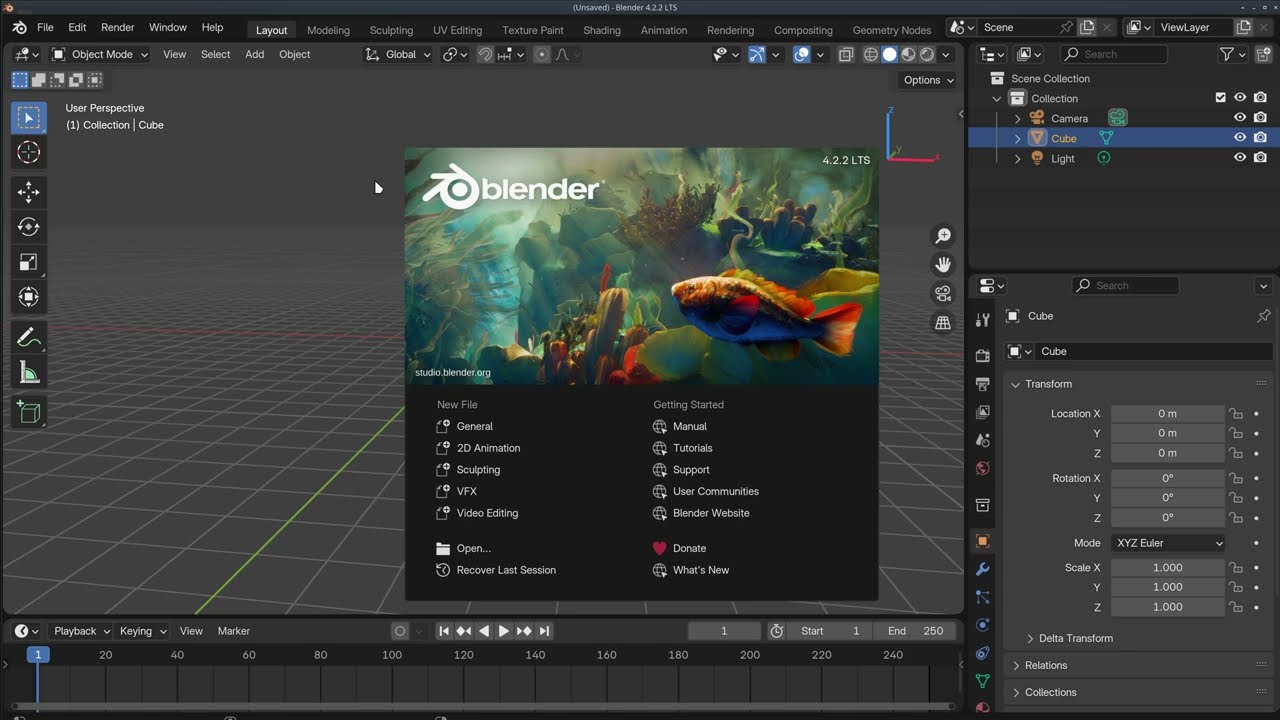Select the Add Cube tool
Viewport: 1280px width, 720px height.
[29, 412]
